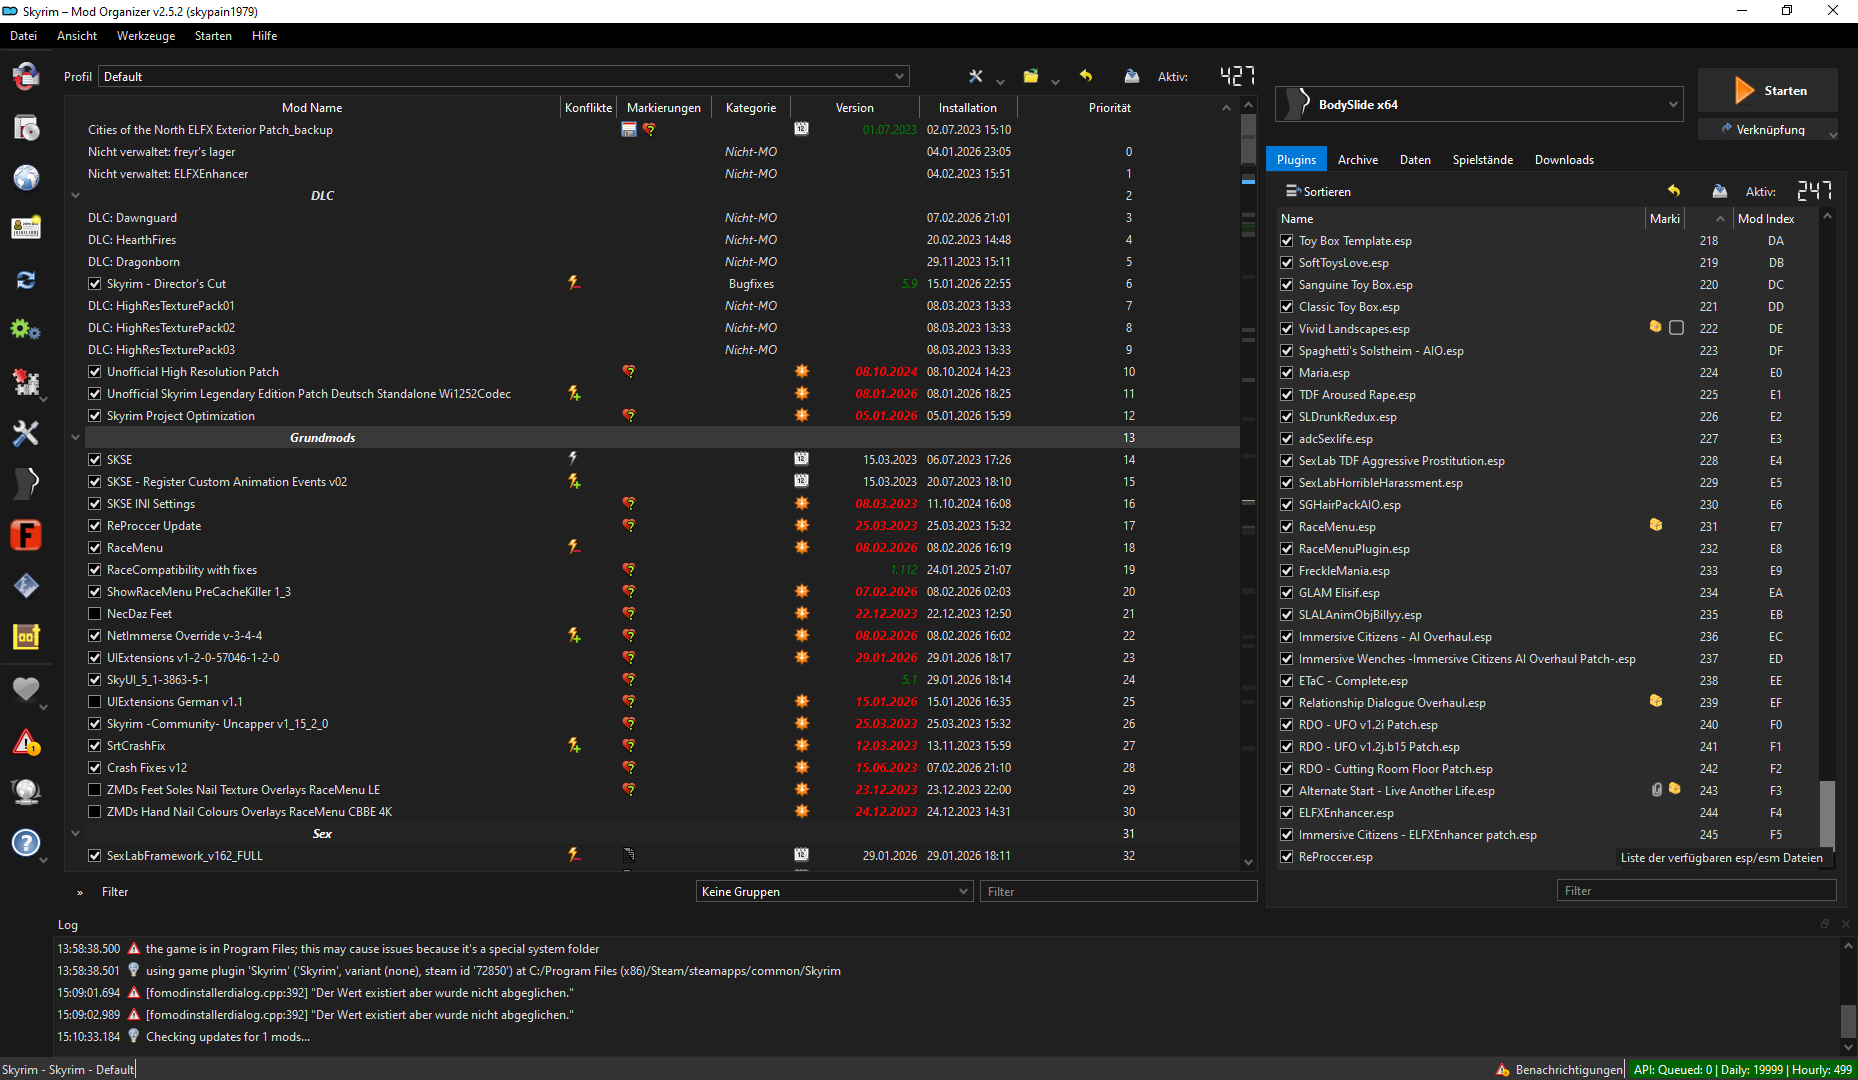Uncheck the Vivid Landscapes.esp plugin
Viewport: 1858px width, 1080px height.
tap(1287, 329)
